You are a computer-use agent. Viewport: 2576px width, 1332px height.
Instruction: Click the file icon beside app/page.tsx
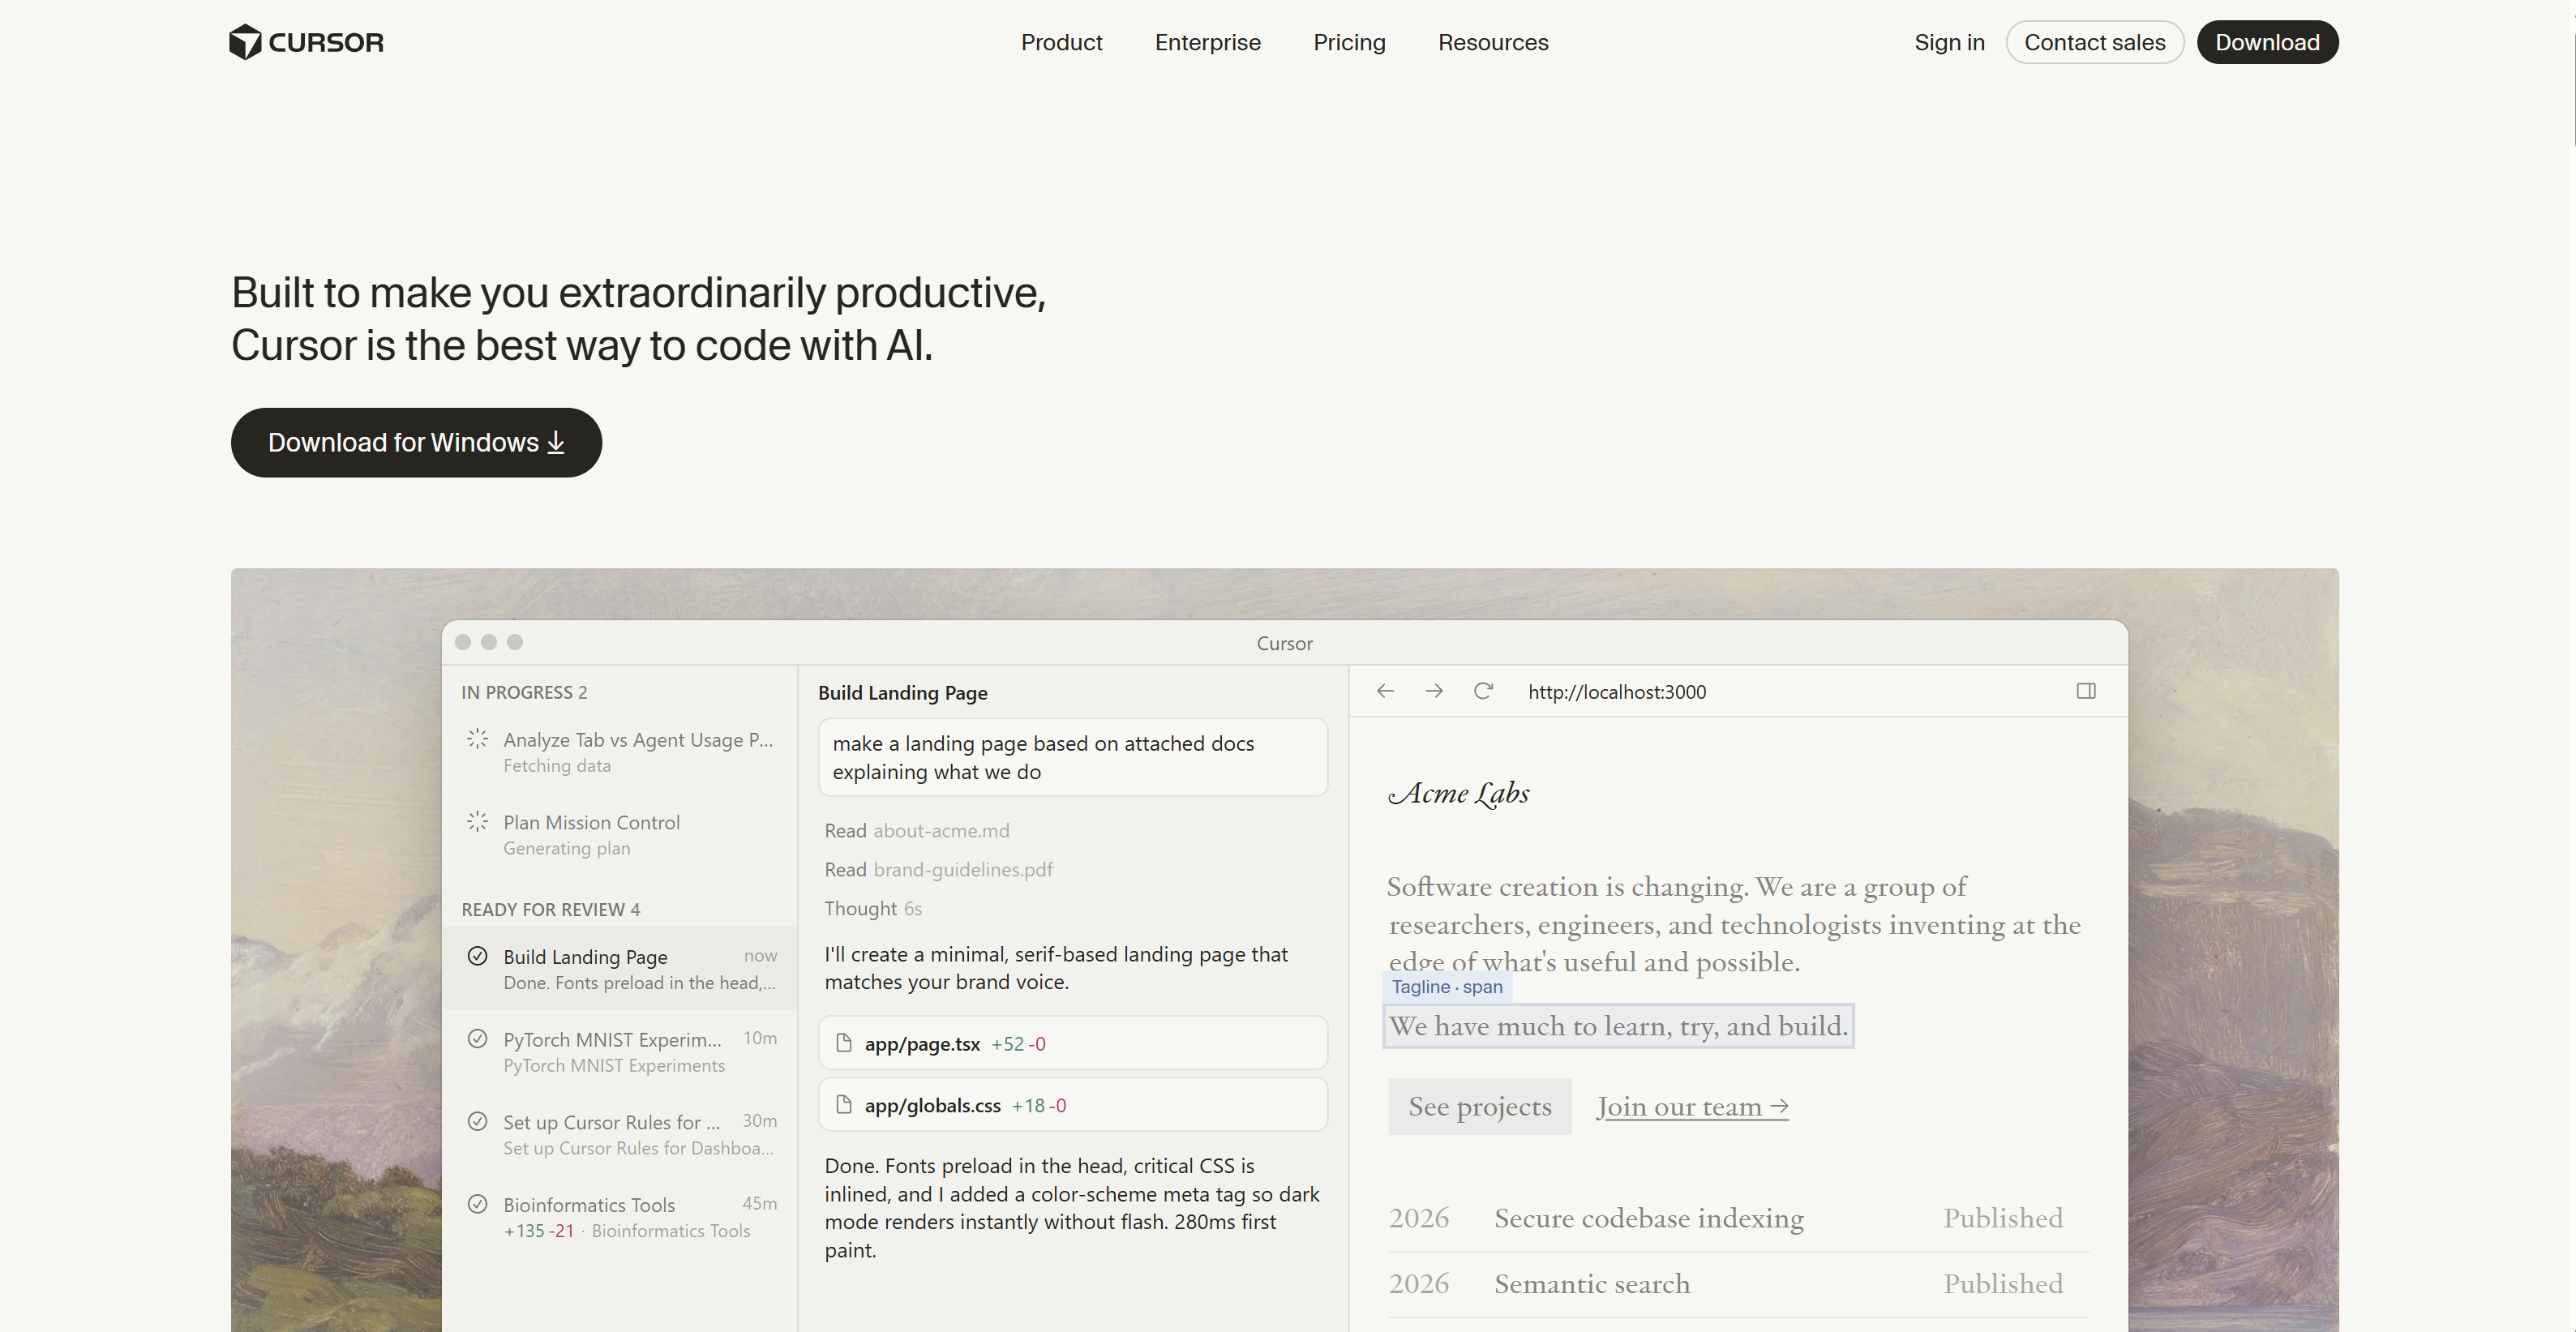(844, 1043)
